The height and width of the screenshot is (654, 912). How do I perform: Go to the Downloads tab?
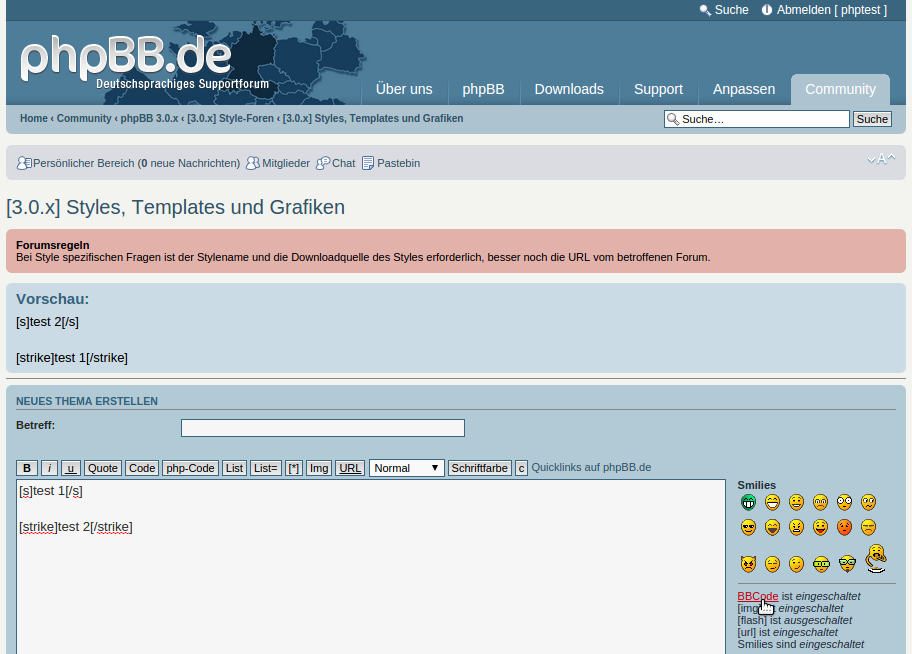point(569,89)
